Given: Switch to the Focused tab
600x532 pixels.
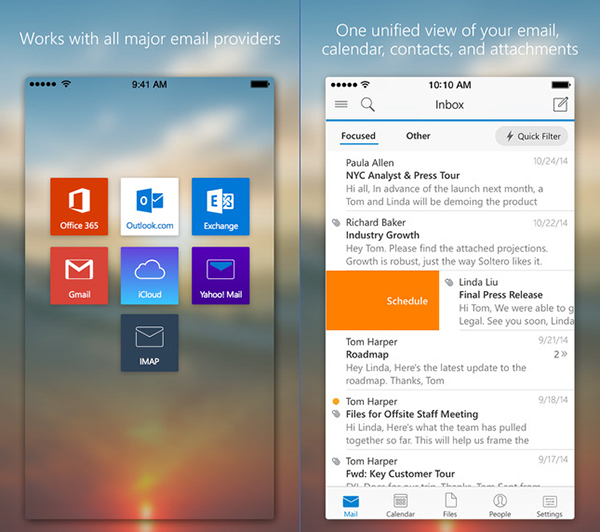Looking at the screenshot, I should [359, 136].
